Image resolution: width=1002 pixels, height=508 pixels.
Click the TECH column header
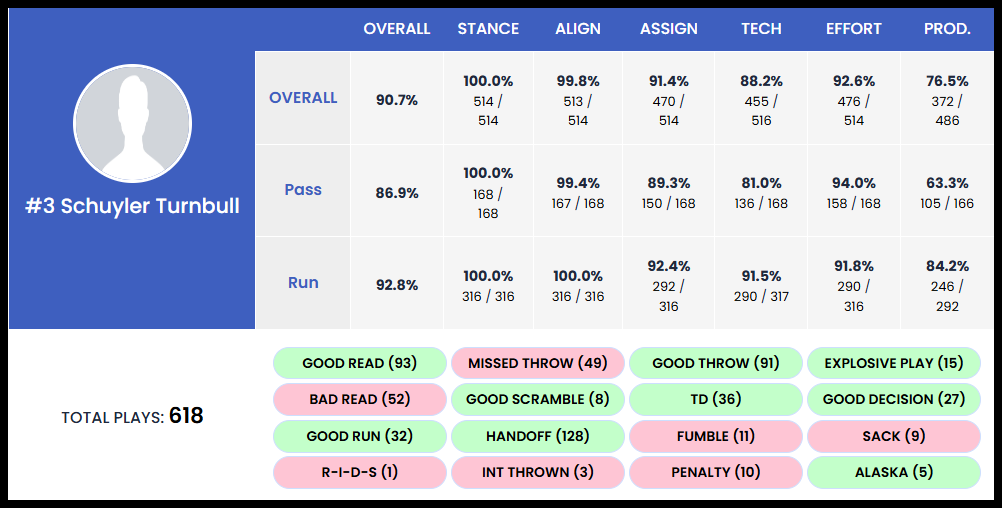click(x=761, y=29)
